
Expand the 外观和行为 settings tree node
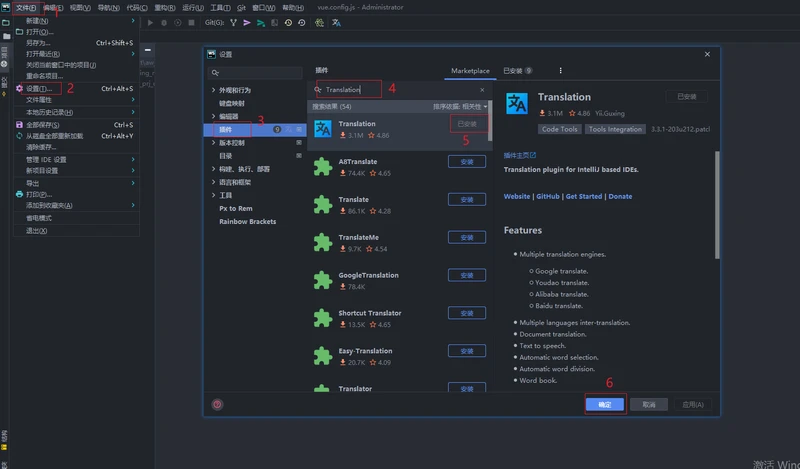[213, 90]
